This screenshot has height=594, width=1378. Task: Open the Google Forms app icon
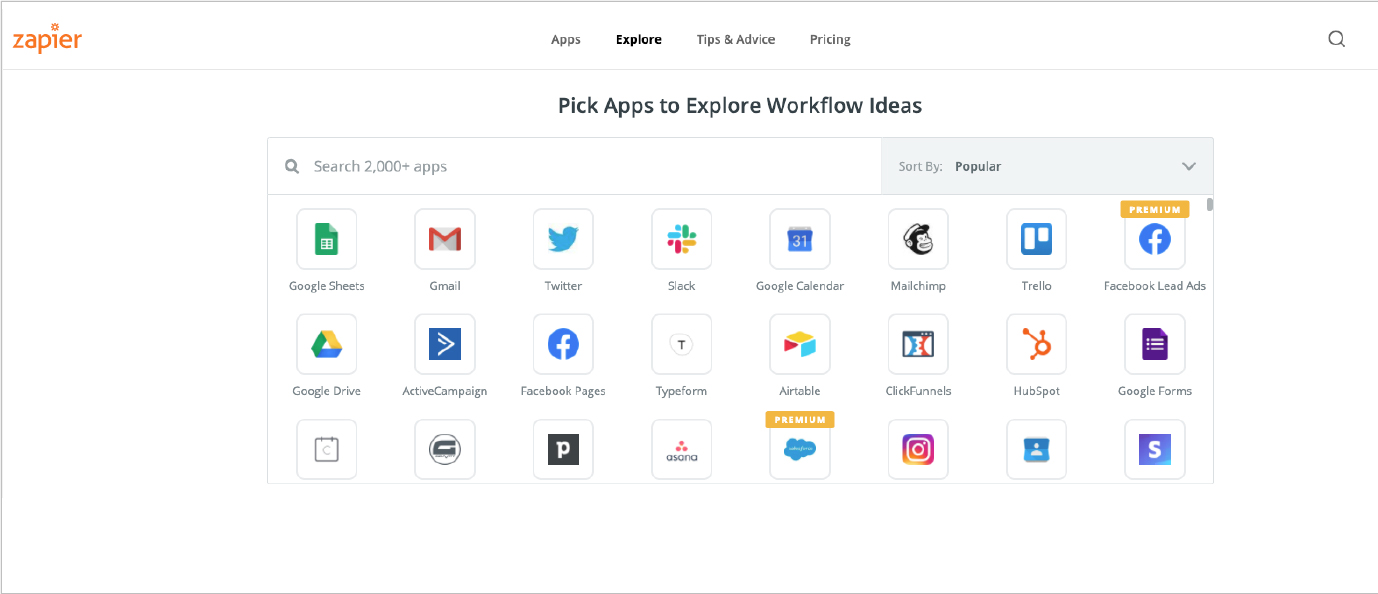pos(1155,344)
